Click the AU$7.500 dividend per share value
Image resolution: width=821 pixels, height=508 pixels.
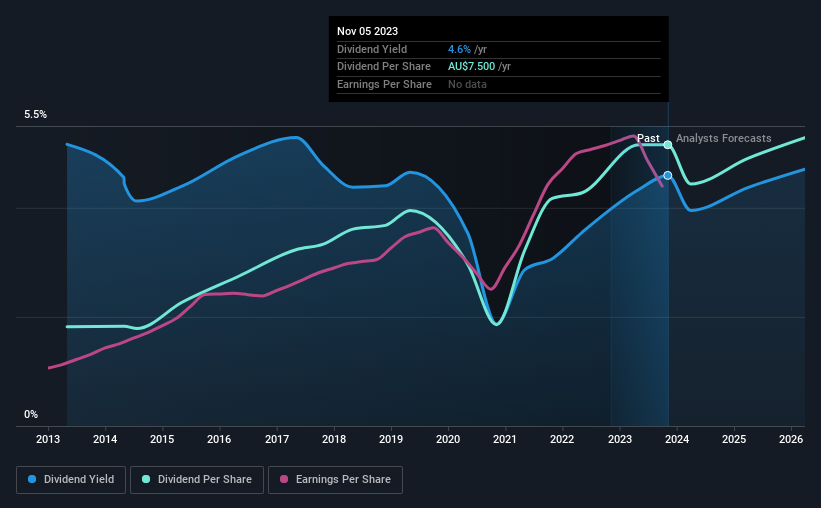[471, 67]
